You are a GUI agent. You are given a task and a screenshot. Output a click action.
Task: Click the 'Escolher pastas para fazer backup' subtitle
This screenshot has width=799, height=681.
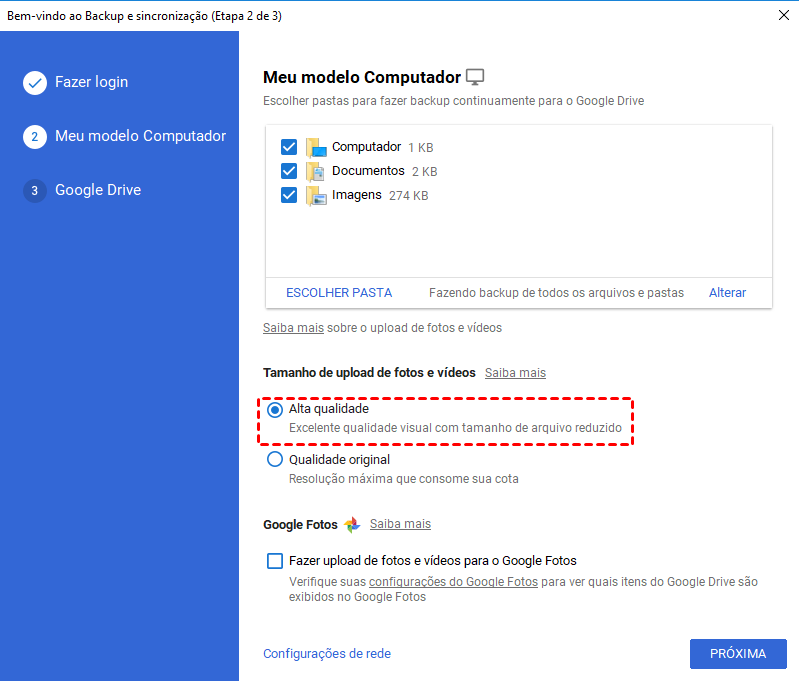click(x=453, y=101)
